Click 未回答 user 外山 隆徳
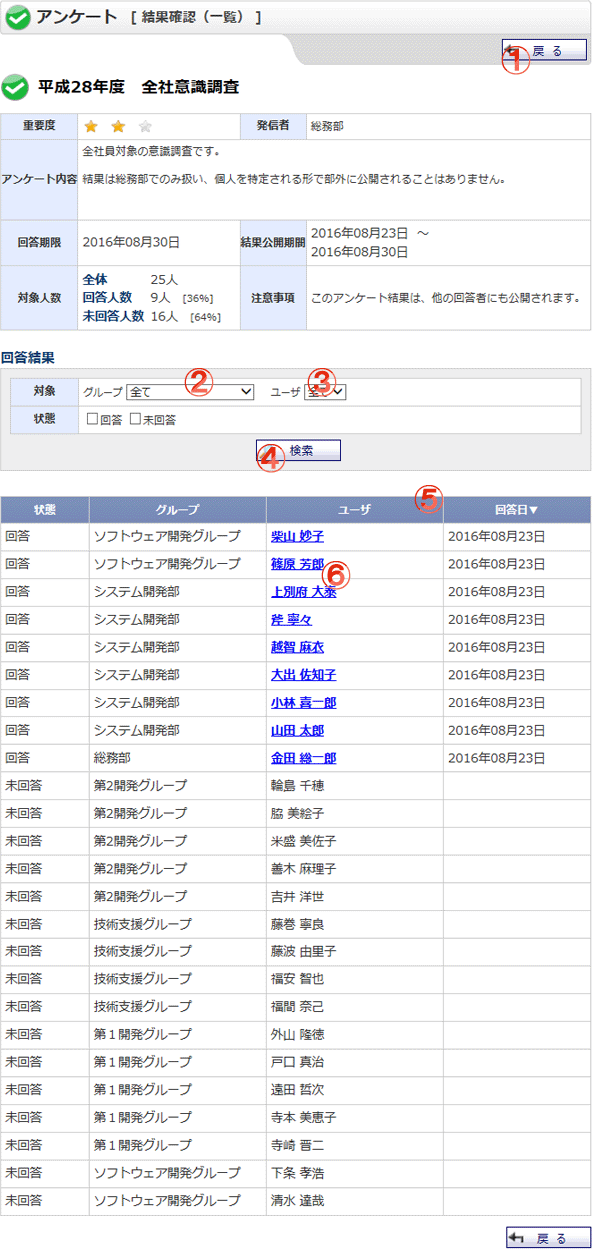 [x=297, y=1035]
